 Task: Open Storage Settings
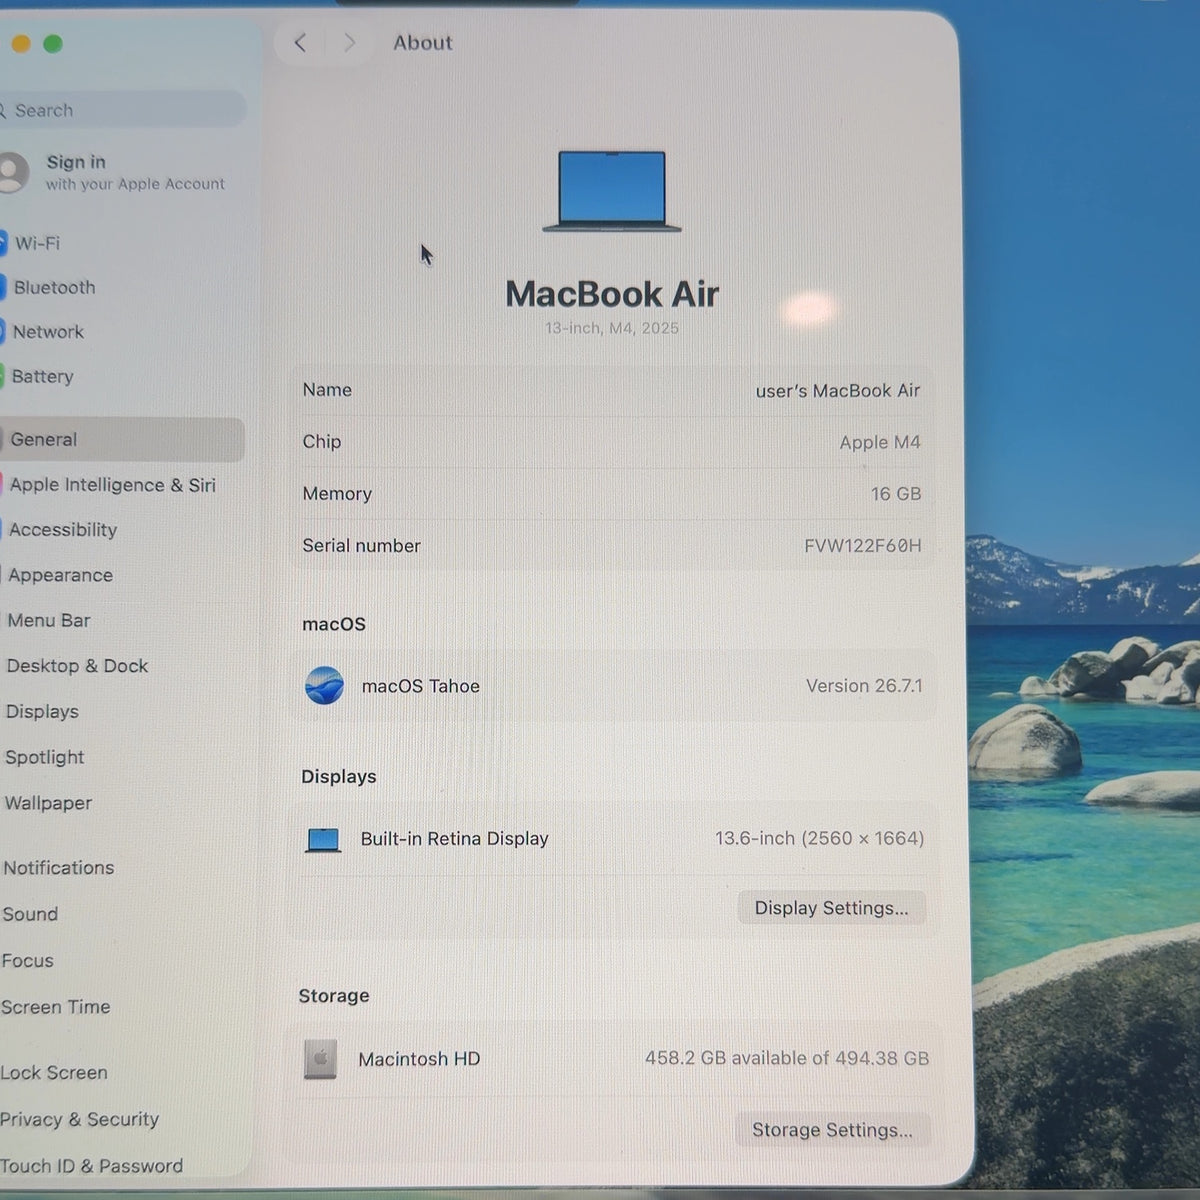tap(832, 1130)
